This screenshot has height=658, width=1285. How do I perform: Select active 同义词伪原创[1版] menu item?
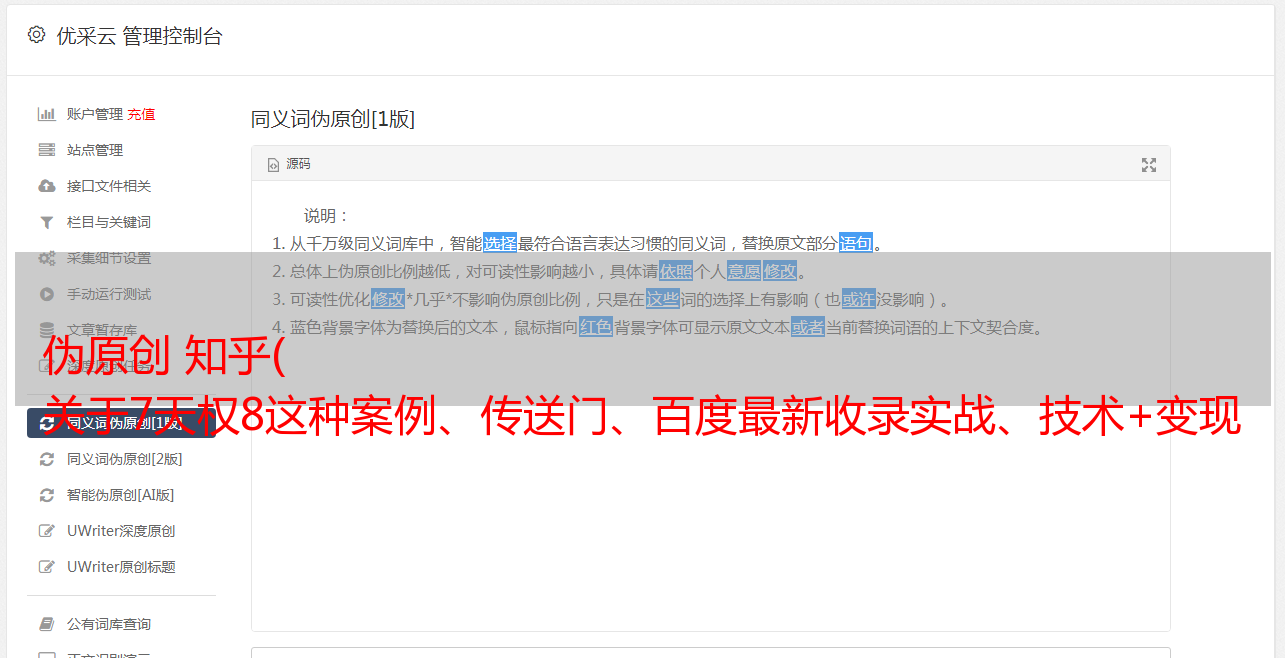(x=121, y=423)
